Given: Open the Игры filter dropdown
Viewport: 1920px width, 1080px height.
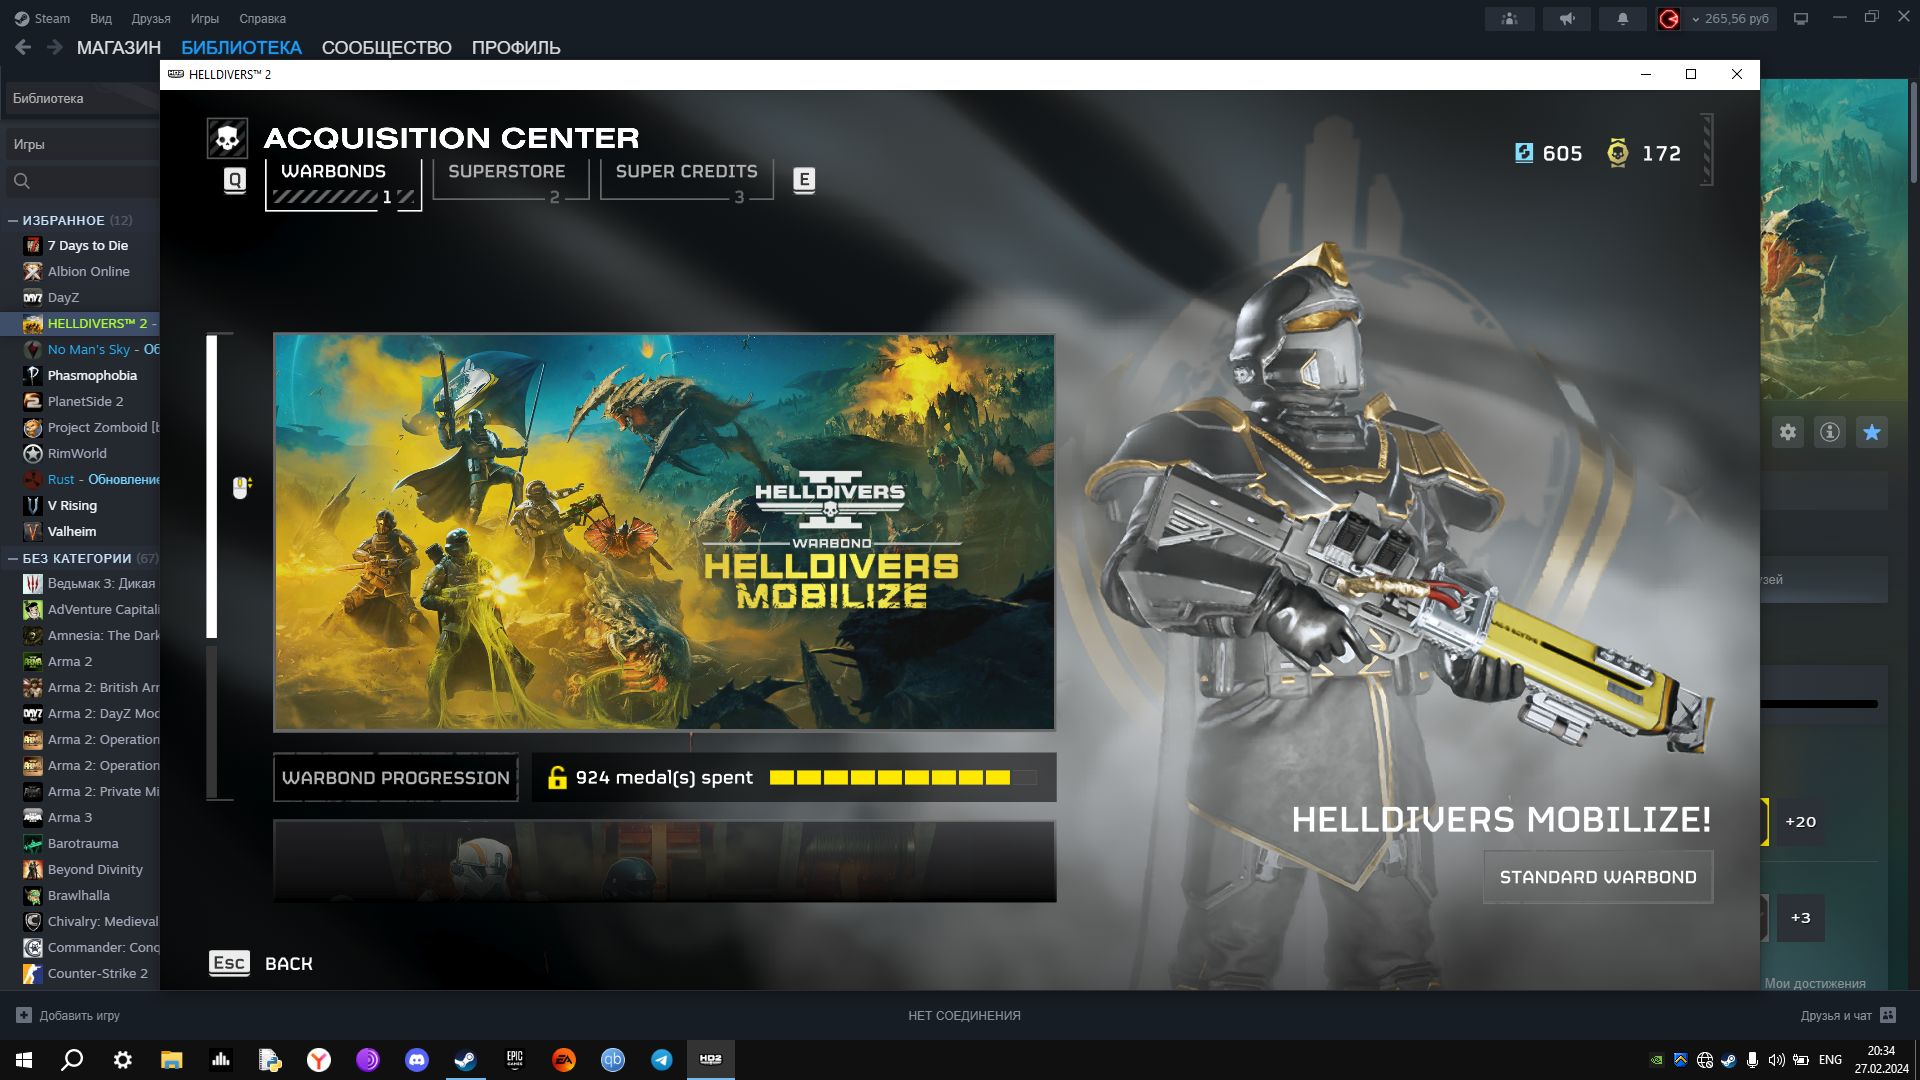Looking at the screenshot, I should click(82, 144).
